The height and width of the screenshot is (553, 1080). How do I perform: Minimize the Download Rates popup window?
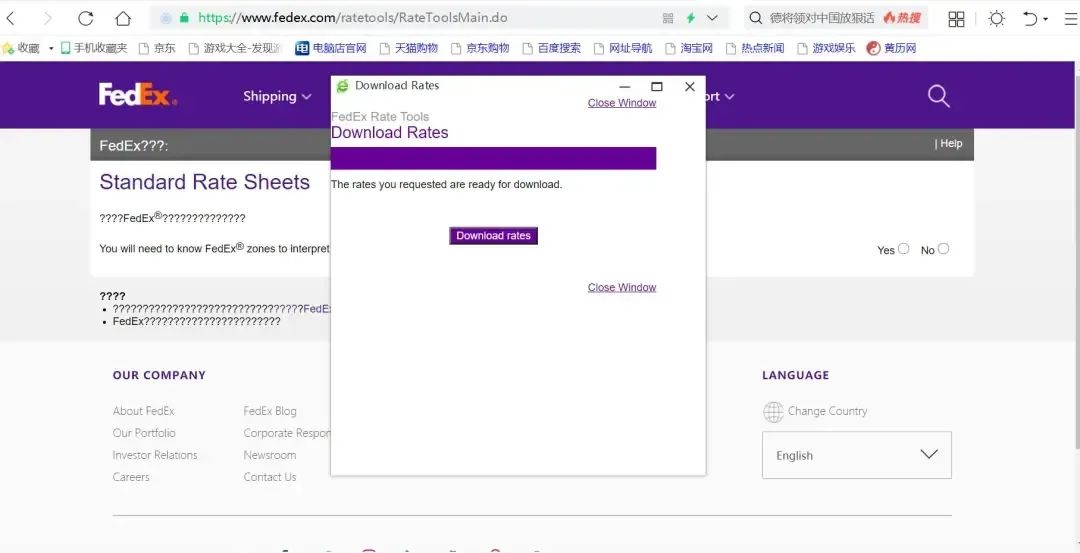[x=625, y=87]
